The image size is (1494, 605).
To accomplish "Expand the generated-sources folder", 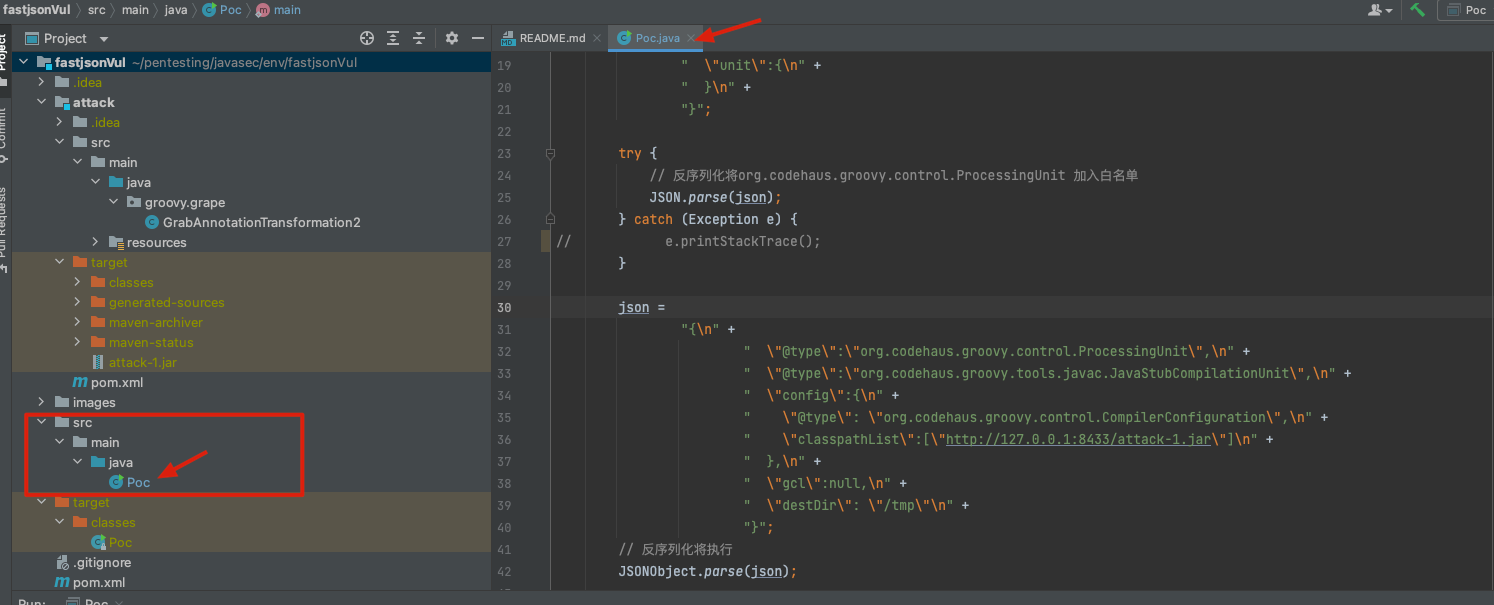I will click(77, 302).
